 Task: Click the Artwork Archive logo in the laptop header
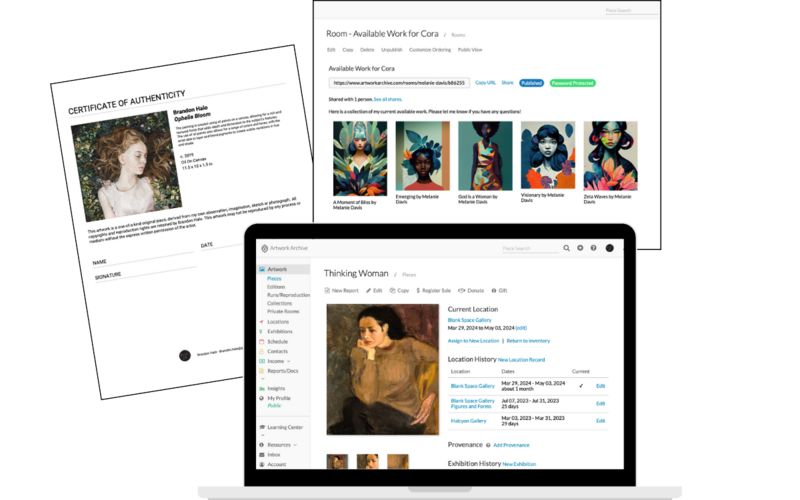[x=285, y=248]
